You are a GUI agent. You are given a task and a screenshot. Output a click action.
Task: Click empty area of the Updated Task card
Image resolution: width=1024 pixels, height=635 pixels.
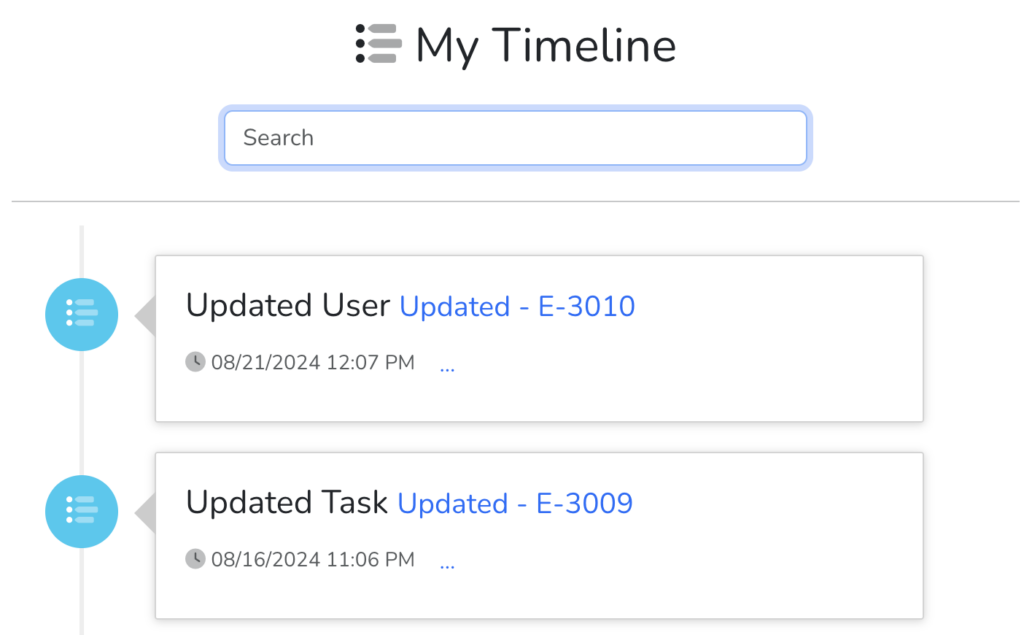tap(718, 575)
